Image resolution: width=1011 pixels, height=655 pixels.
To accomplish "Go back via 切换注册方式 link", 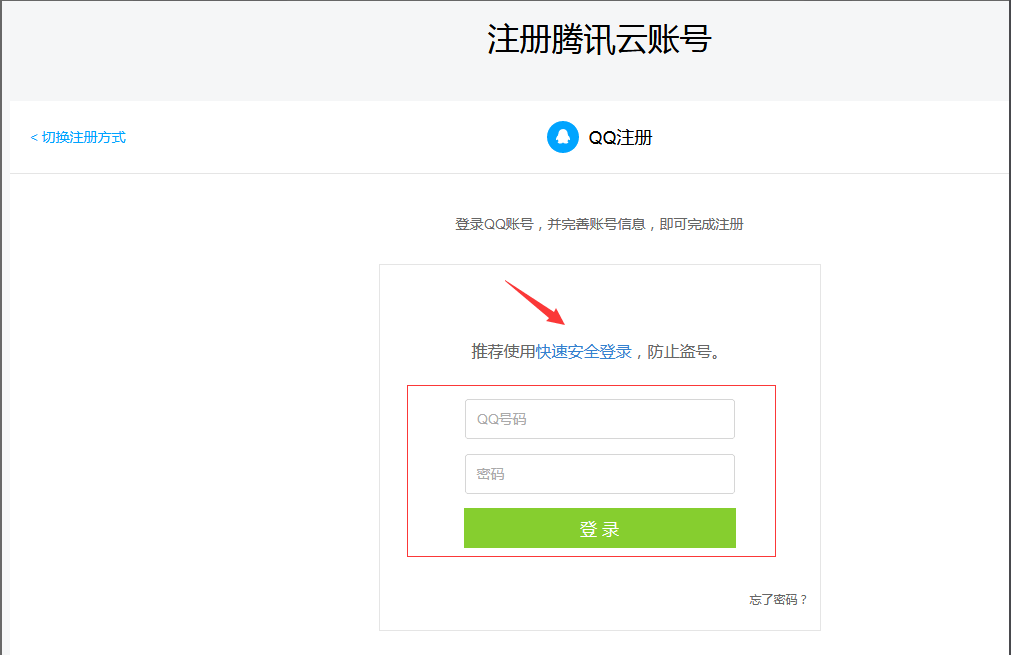I will click(78, 137).
